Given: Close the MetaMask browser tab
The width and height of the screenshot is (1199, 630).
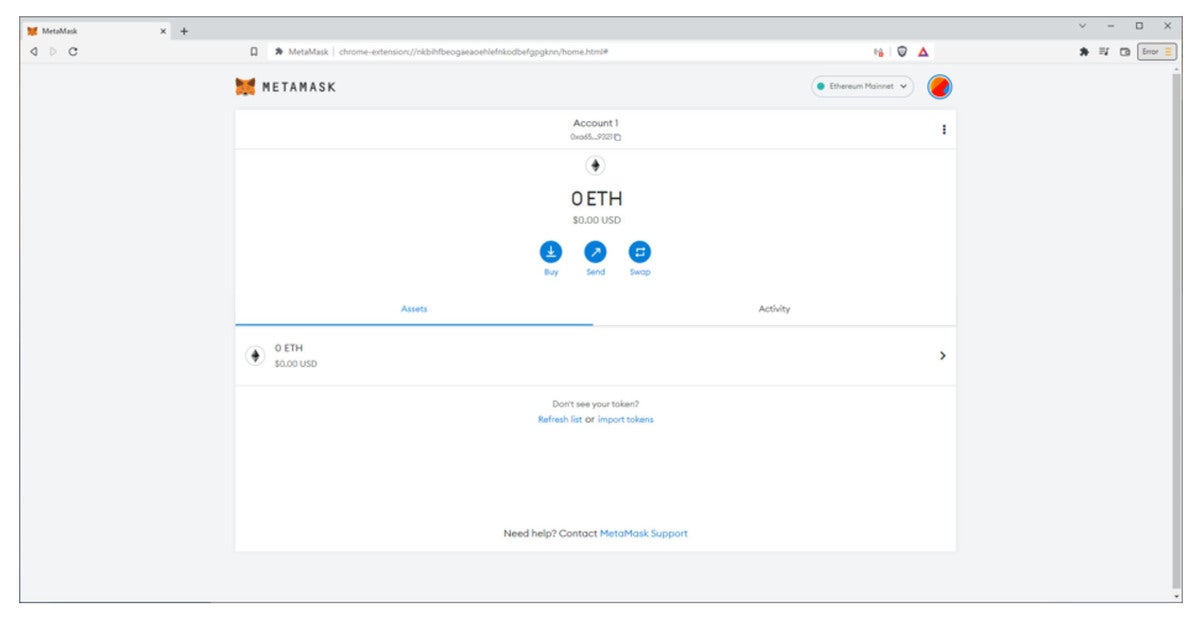Looking at the screenshot, I should [163, 31].
